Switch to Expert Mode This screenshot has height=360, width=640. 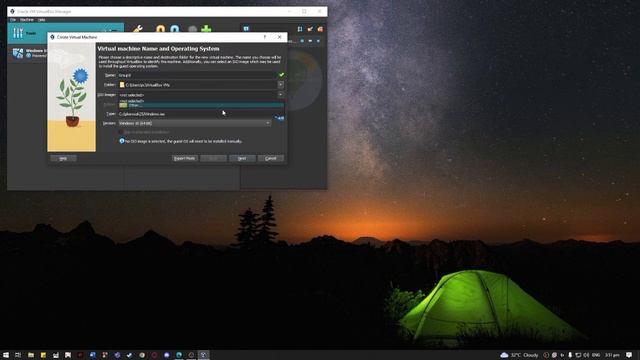point(184,158)
